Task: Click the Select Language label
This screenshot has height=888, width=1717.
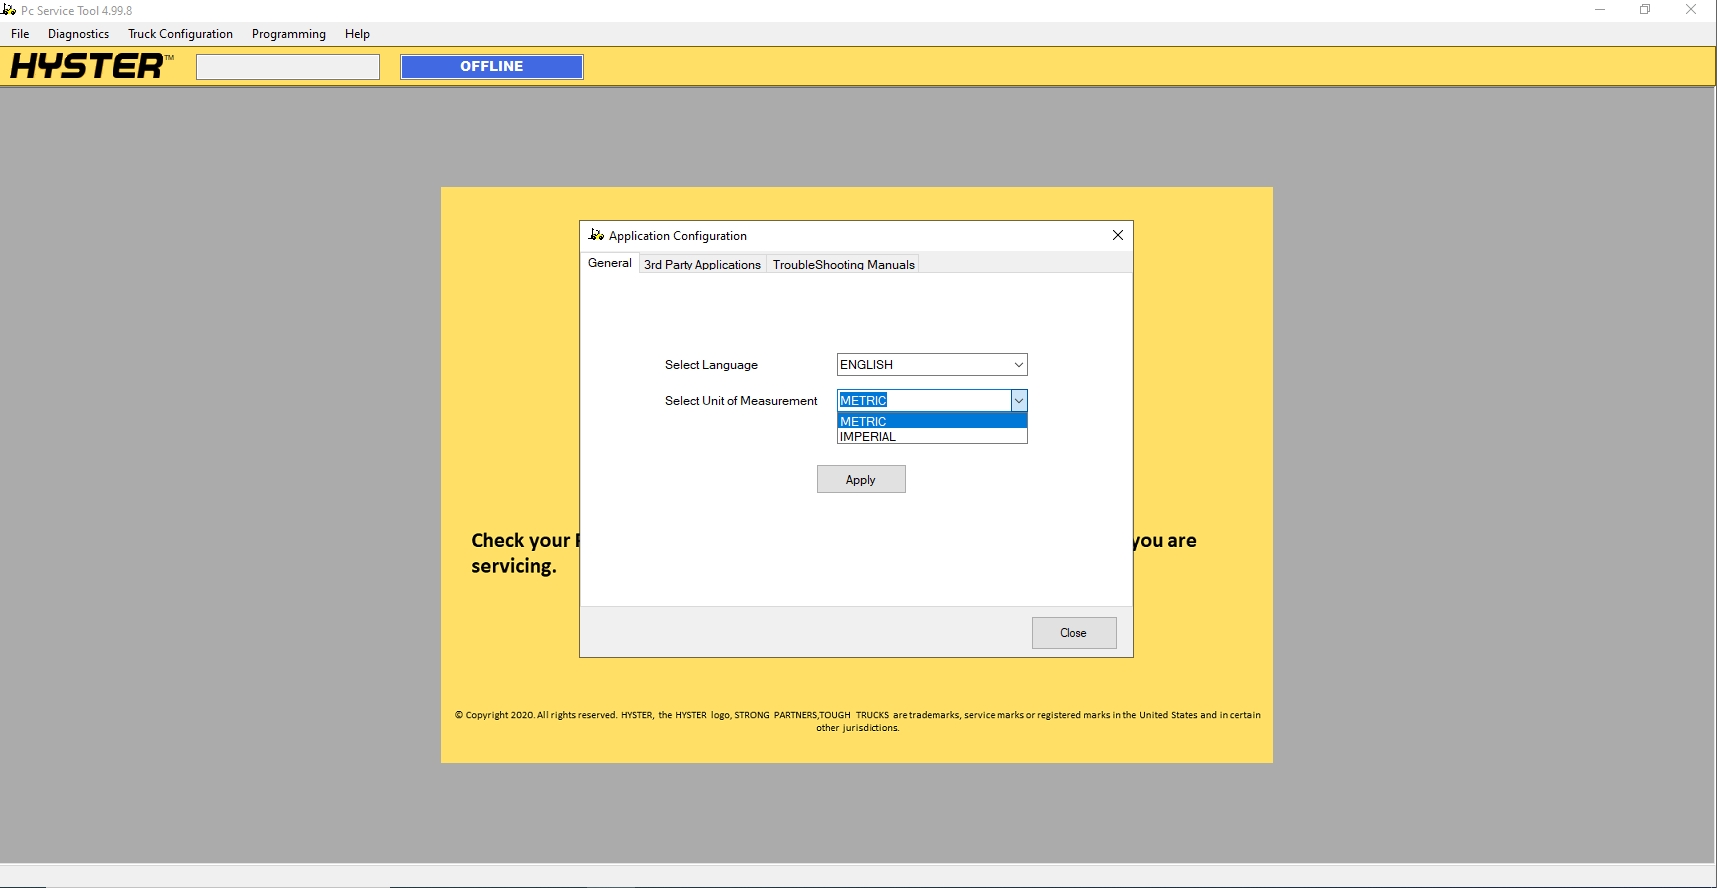Action: tap(711, 365)
